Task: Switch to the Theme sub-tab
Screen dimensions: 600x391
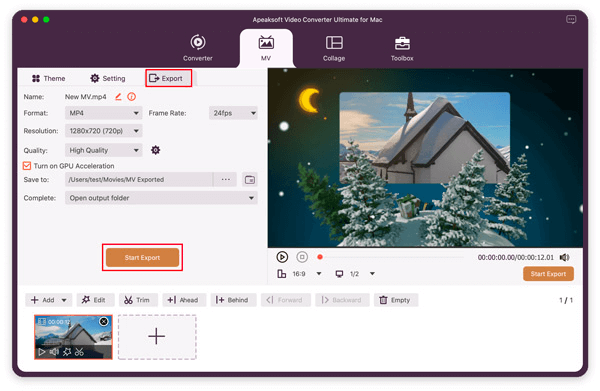Action: 49,78
